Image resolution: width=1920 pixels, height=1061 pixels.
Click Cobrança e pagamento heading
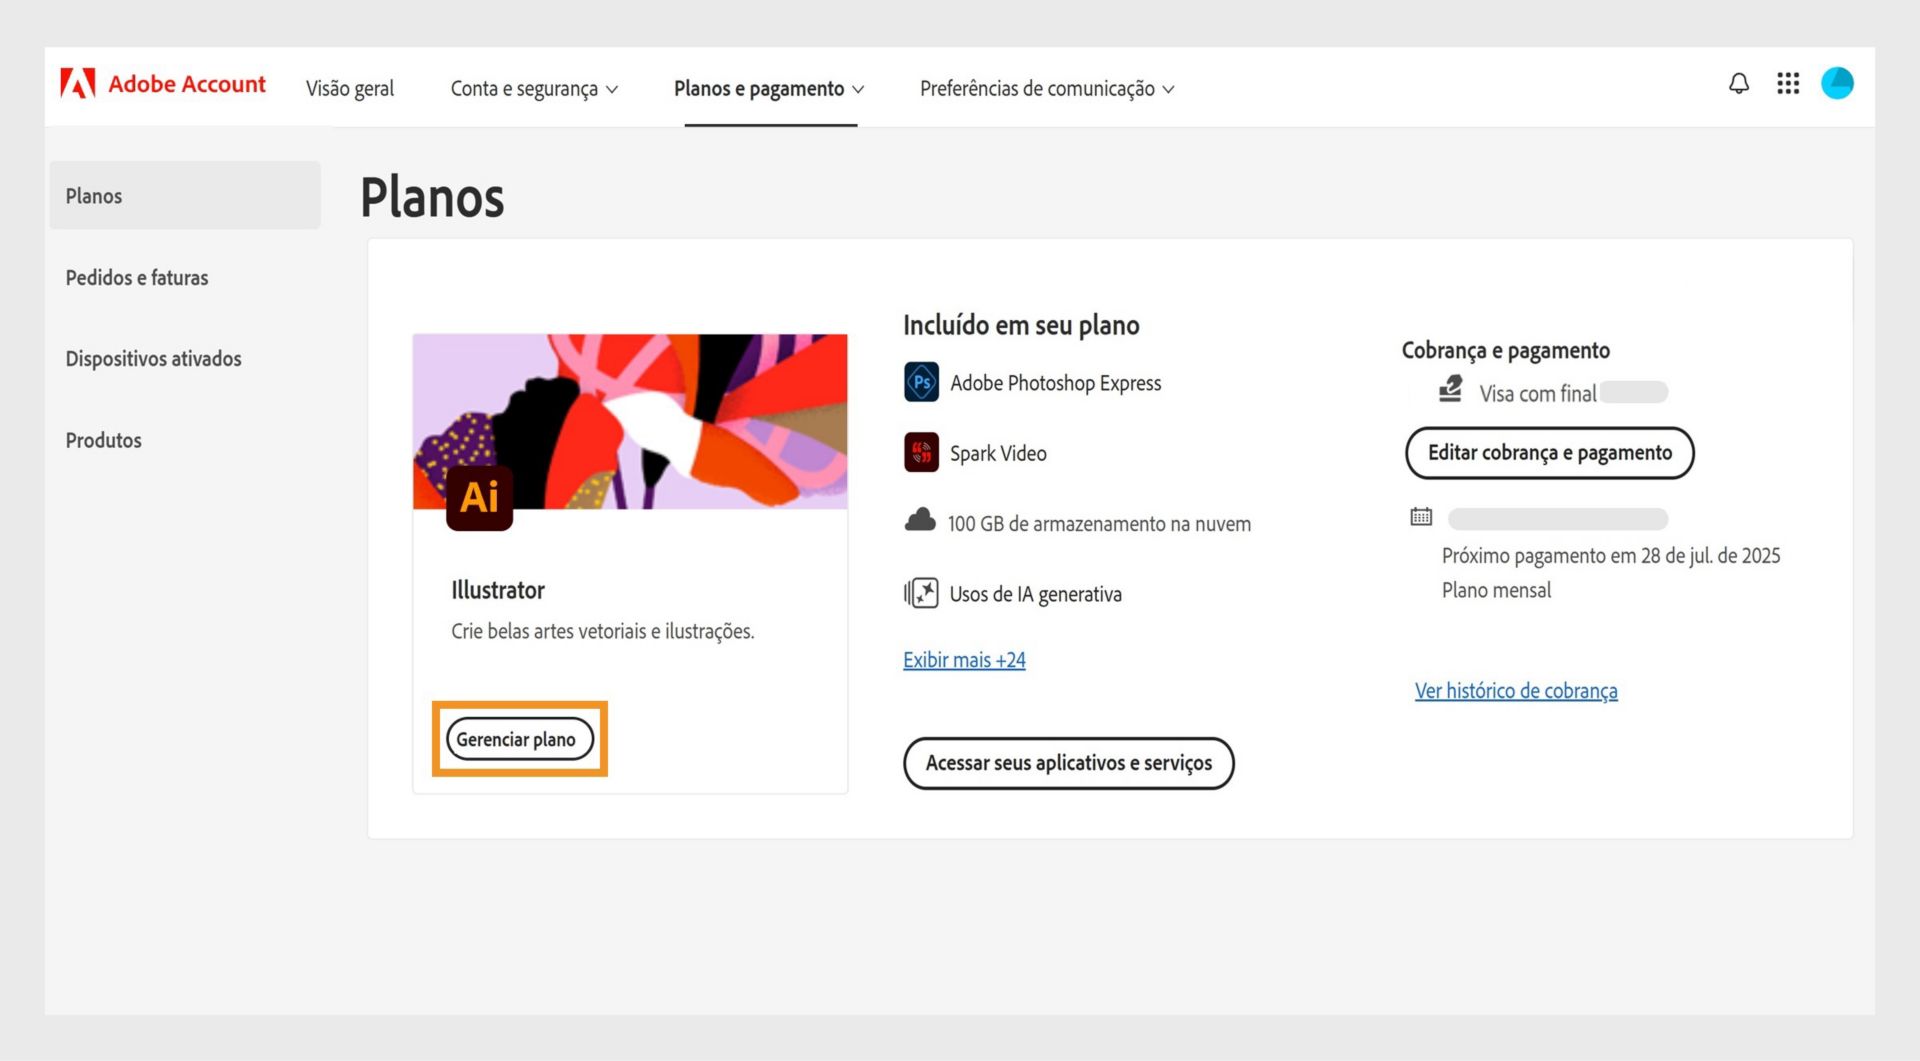1505,351
